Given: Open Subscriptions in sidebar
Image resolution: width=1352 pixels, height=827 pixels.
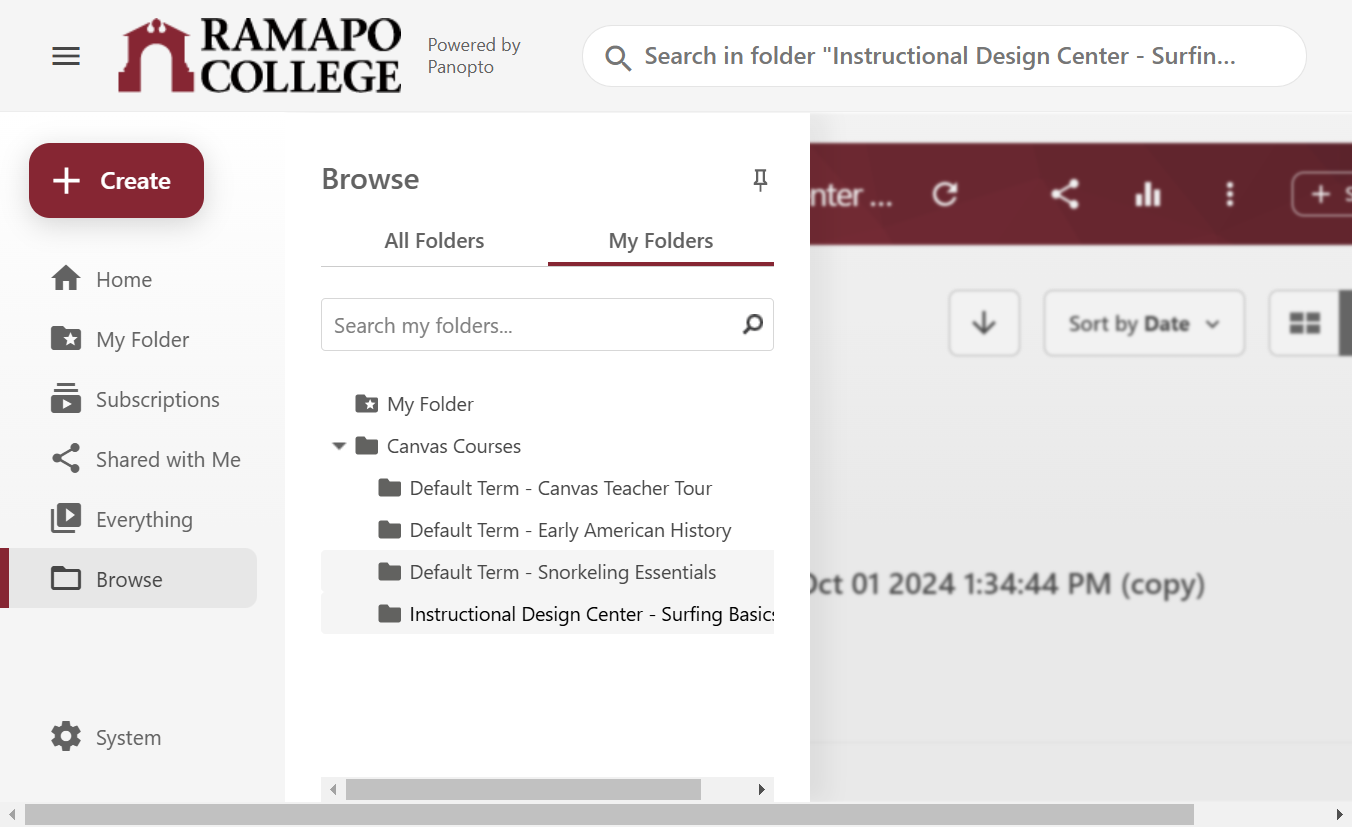Looking at the screenshot, I should click(135, 399).
